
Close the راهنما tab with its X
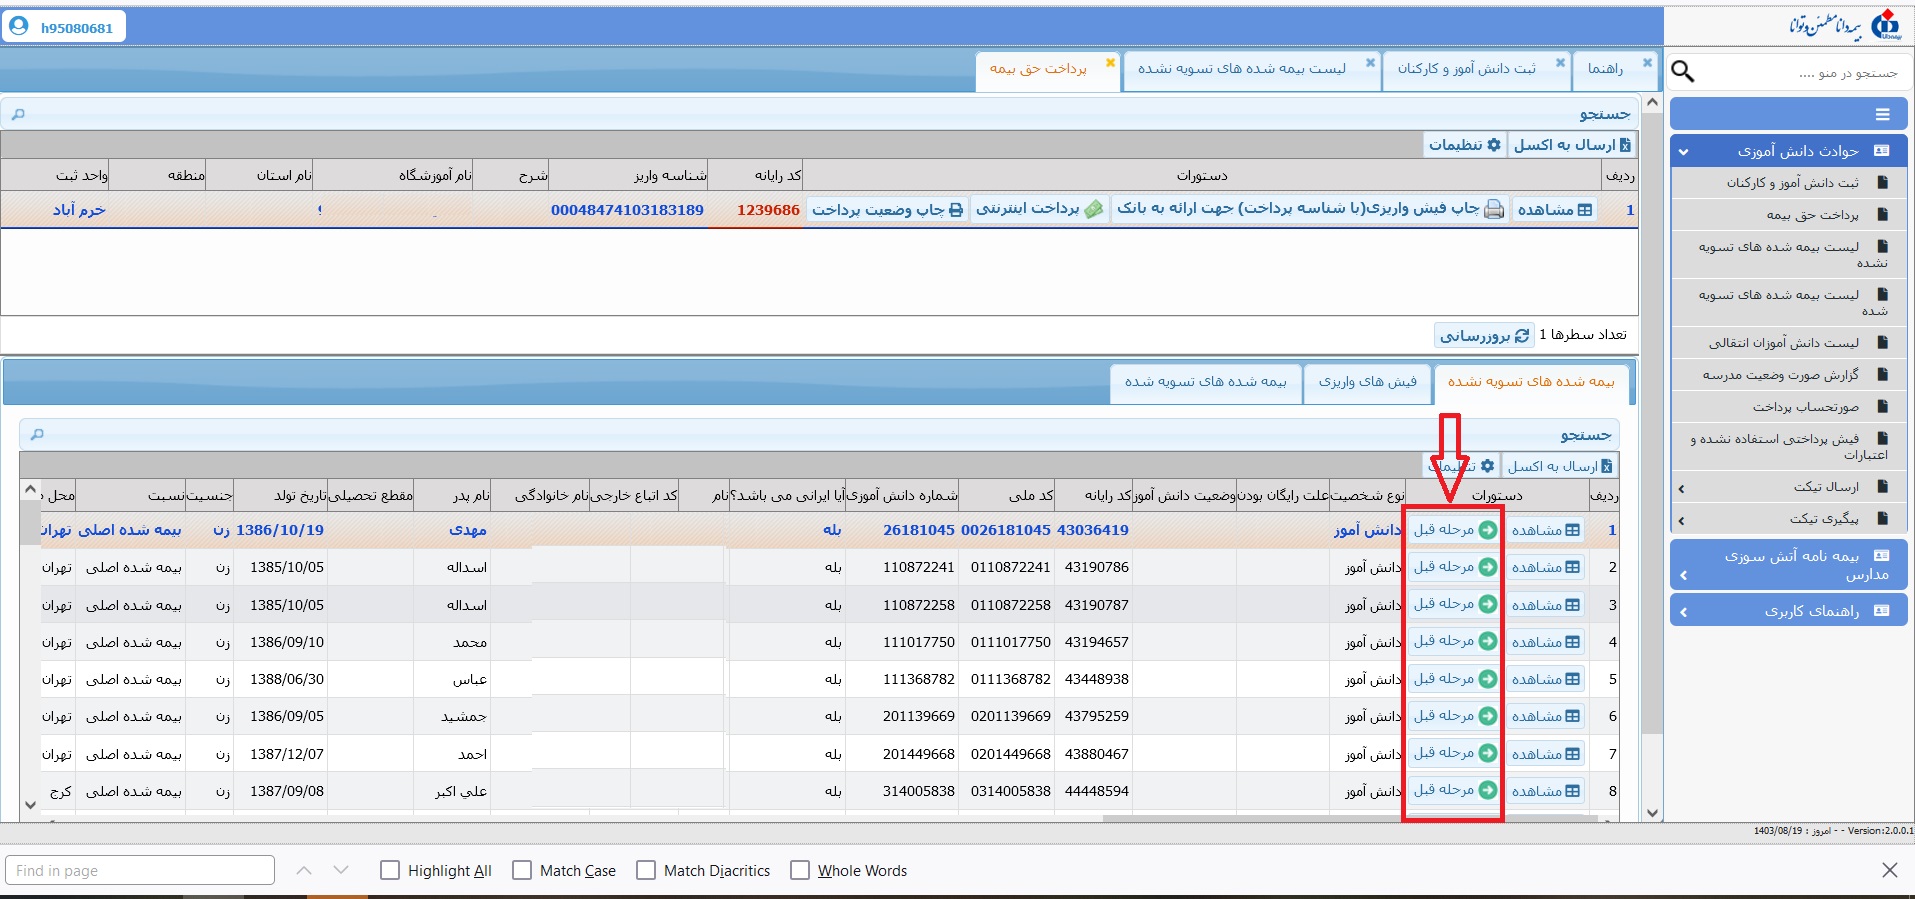tap(1647, 63)
